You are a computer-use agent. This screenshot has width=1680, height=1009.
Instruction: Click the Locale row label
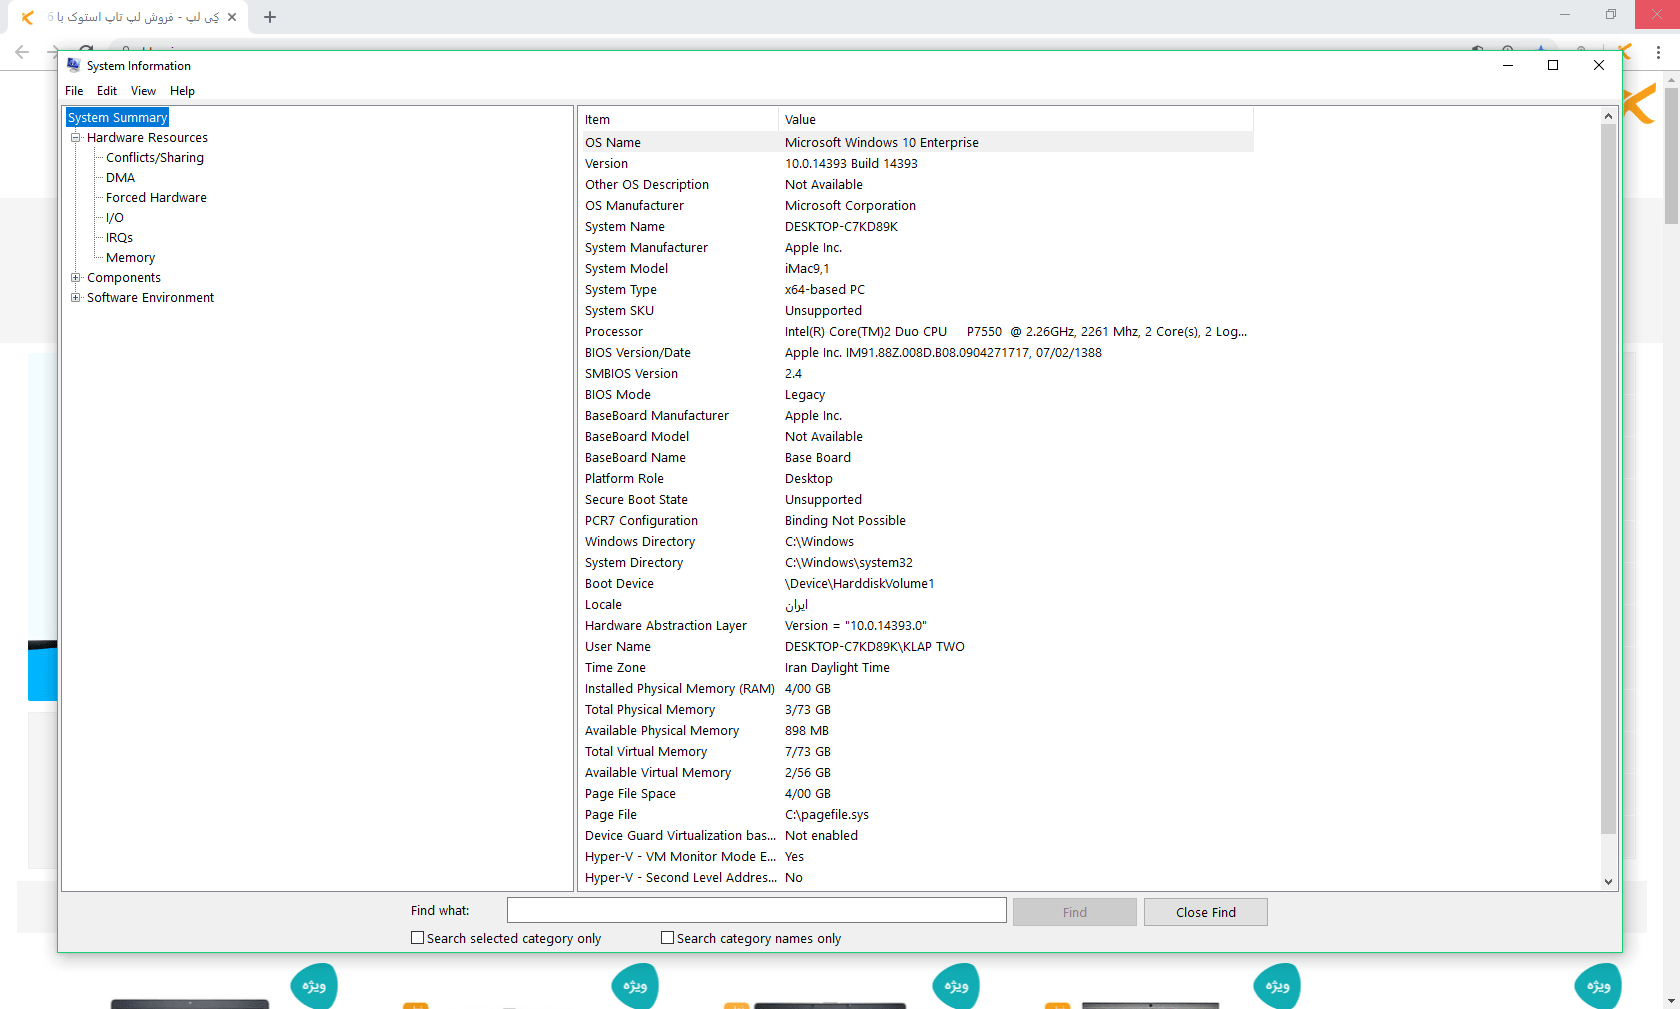[x=603, y=605]
